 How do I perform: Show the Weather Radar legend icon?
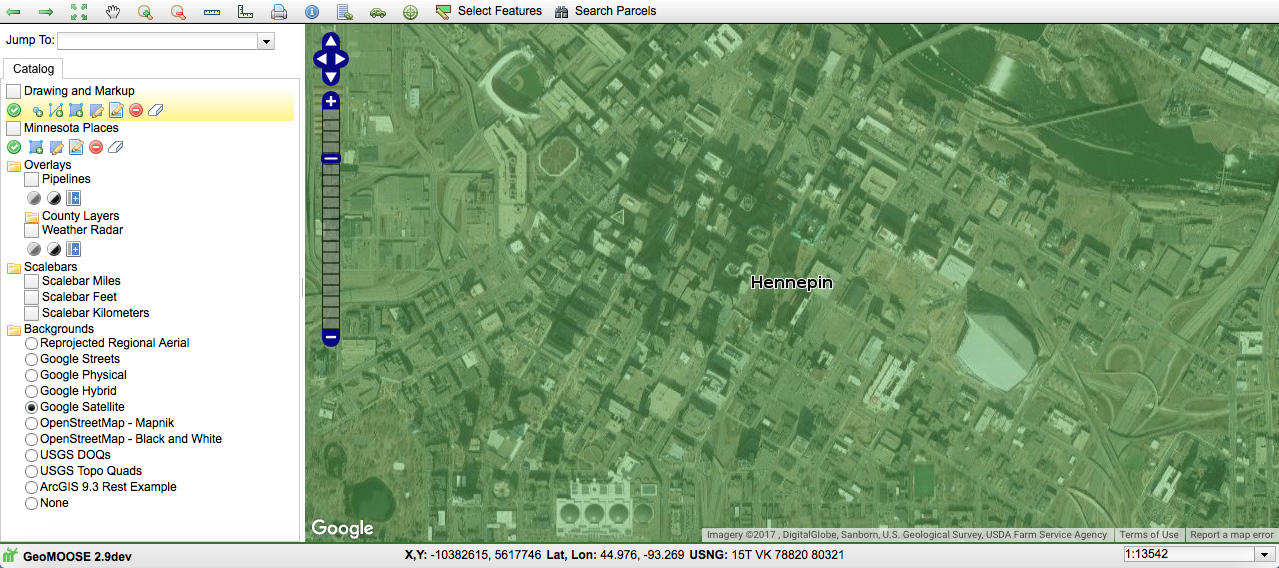pos(73,249)
